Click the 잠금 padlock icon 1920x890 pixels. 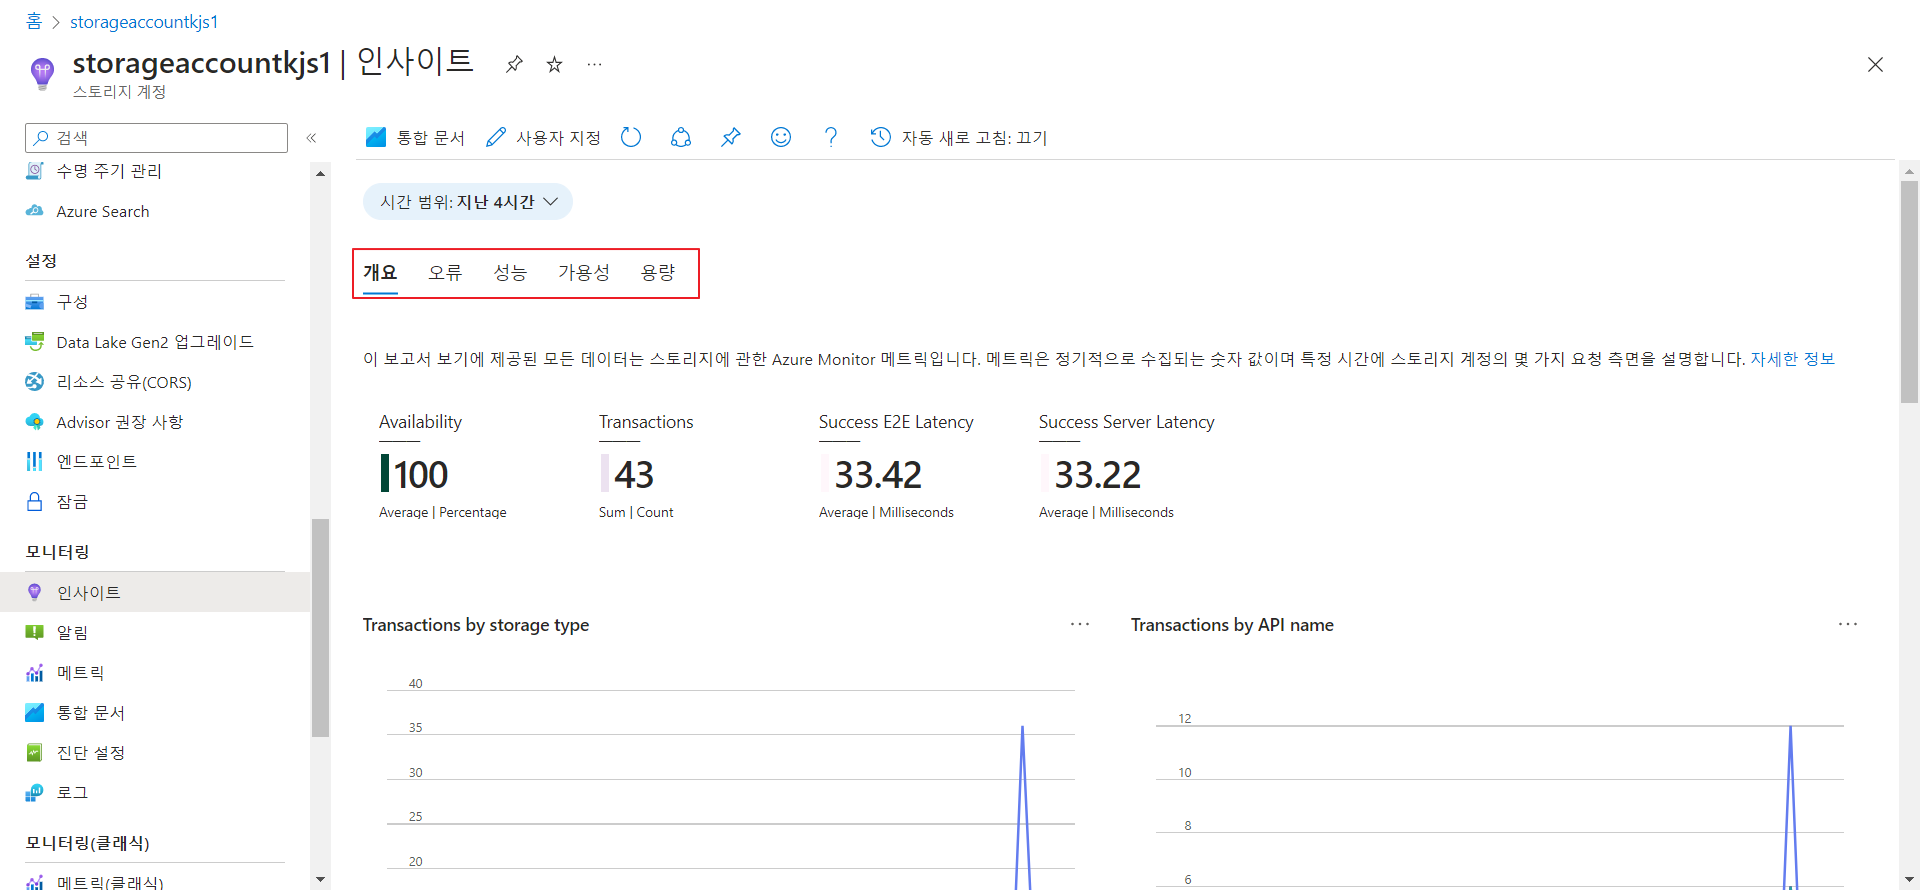pos(35,502)
